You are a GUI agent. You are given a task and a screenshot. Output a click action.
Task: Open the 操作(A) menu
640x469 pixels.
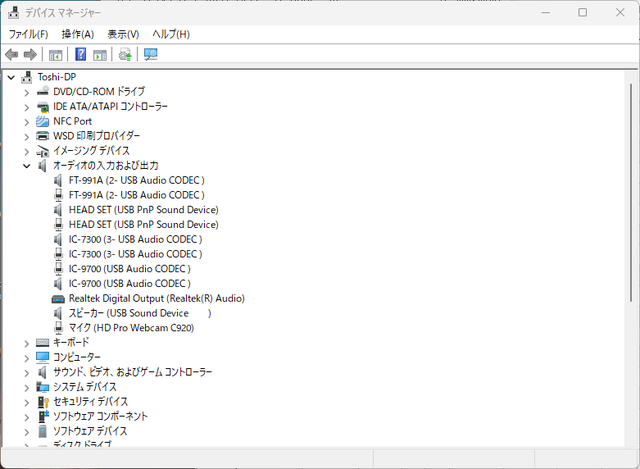click(78, 34)
